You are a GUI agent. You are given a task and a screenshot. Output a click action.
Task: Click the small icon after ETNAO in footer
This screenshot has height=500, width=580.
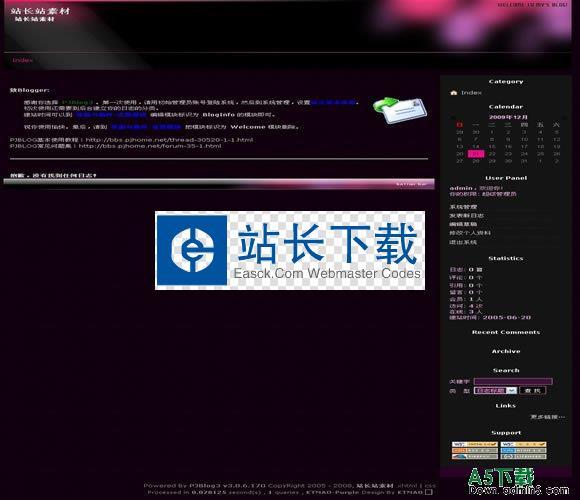click(x=429, y=492)
